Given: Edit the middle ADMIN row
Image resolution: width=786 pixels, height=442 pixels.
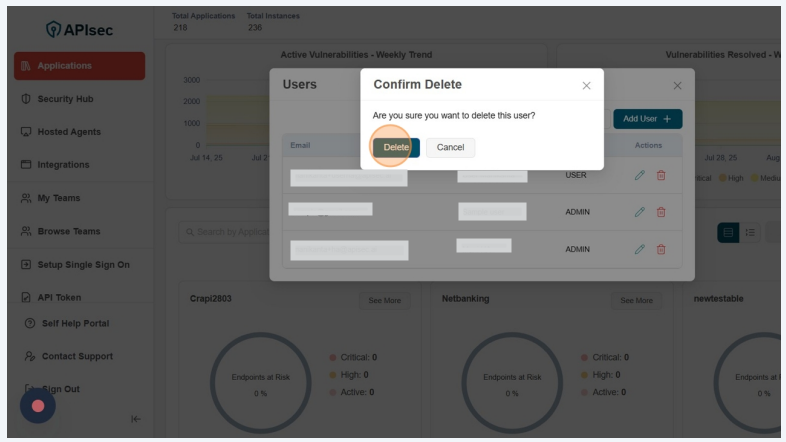Looking at the screenshot, I should [640, 212].
